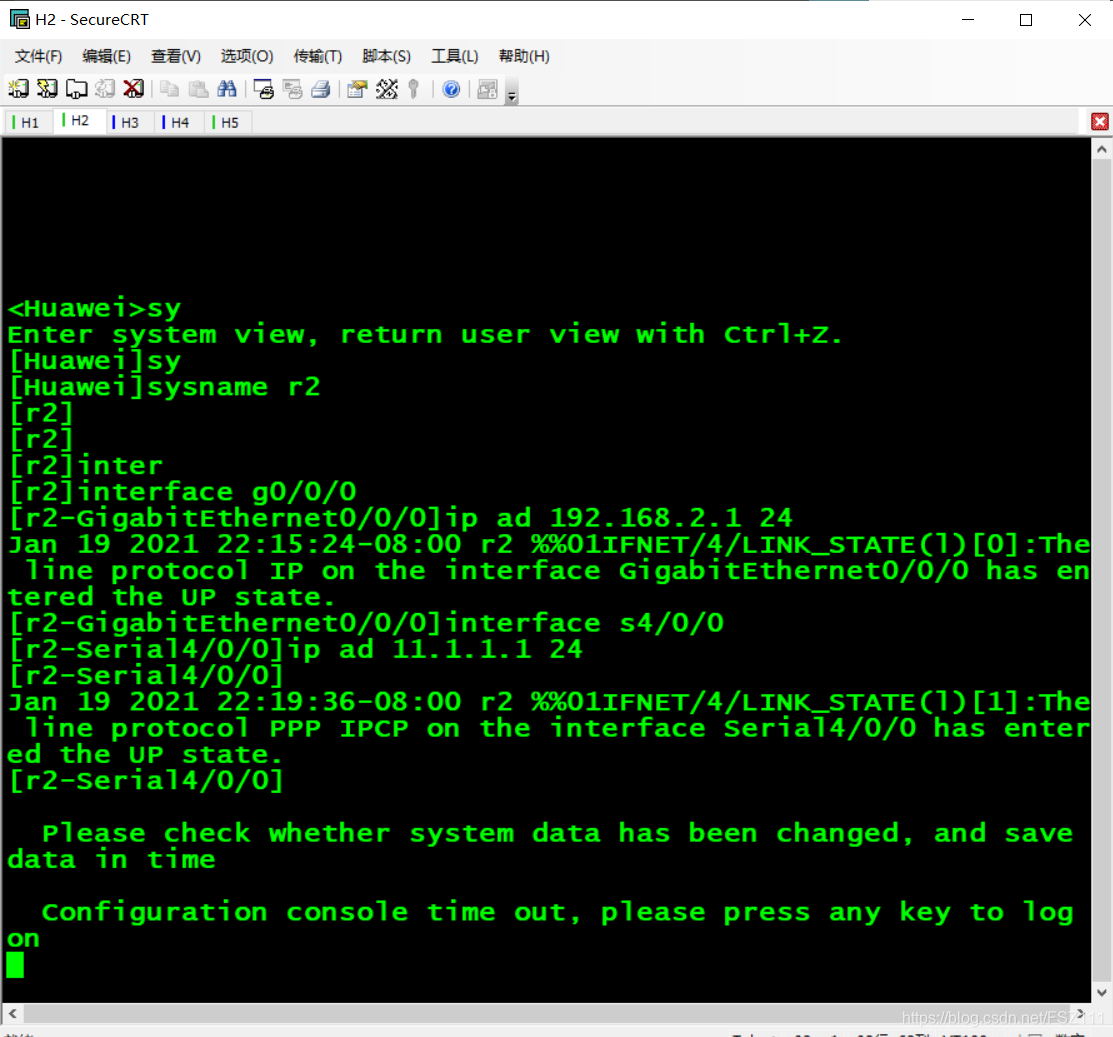The image size is (1113, 1037).
Task: Switch to the H5 session tab
Action: click(229, 122)
